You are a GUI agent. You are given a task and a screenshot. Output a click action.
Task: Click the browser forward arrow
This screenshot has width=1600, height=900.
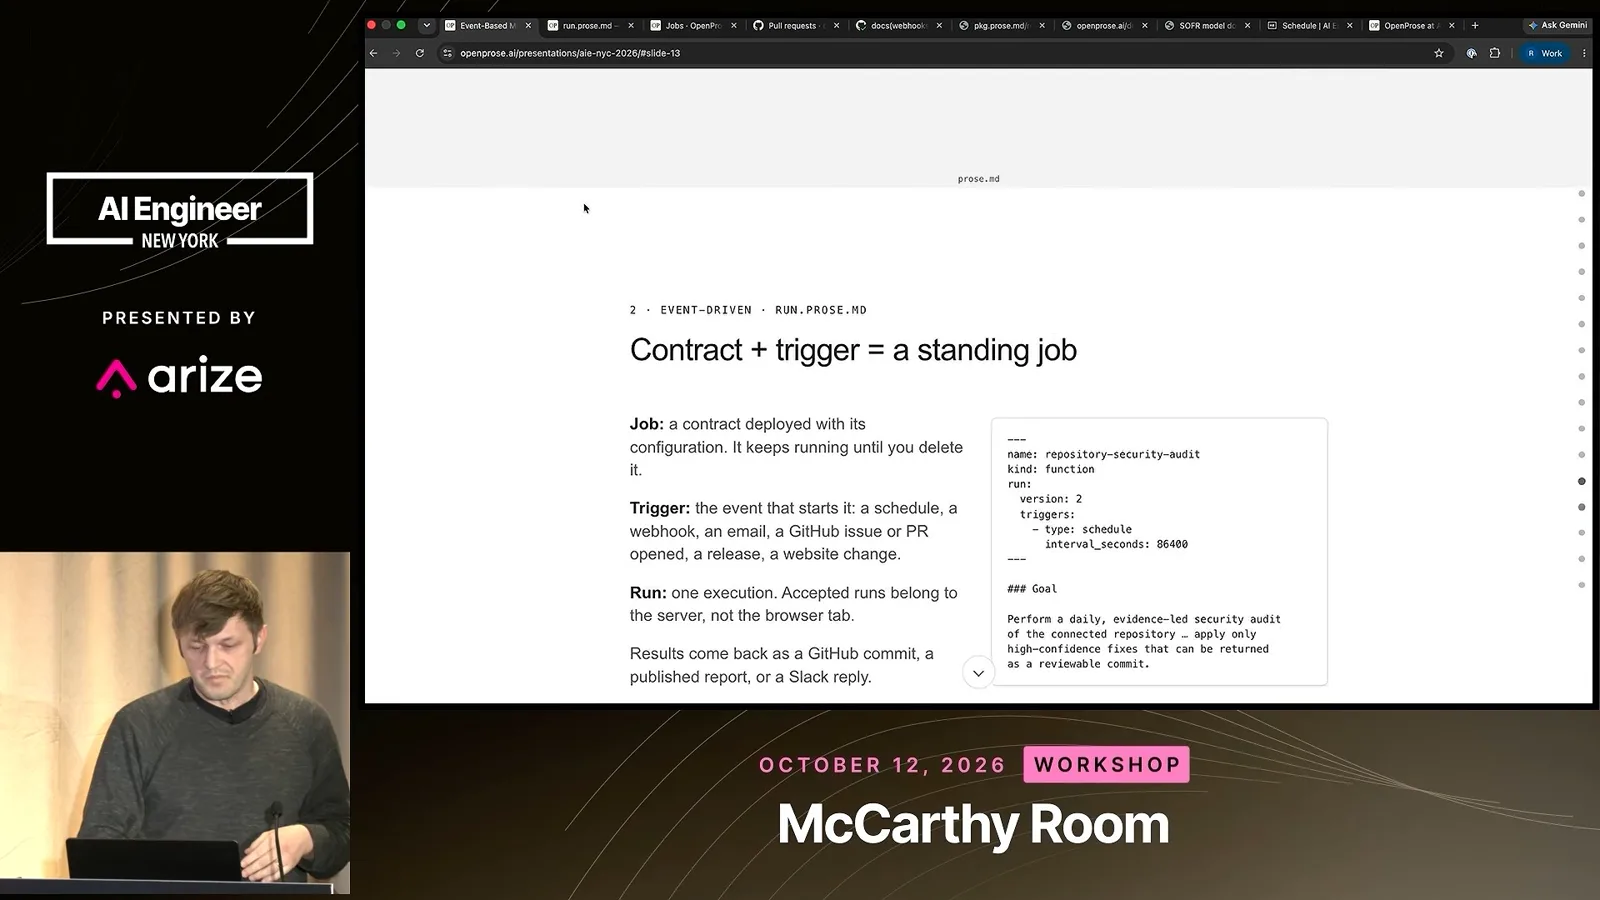(x=396, y=53)
